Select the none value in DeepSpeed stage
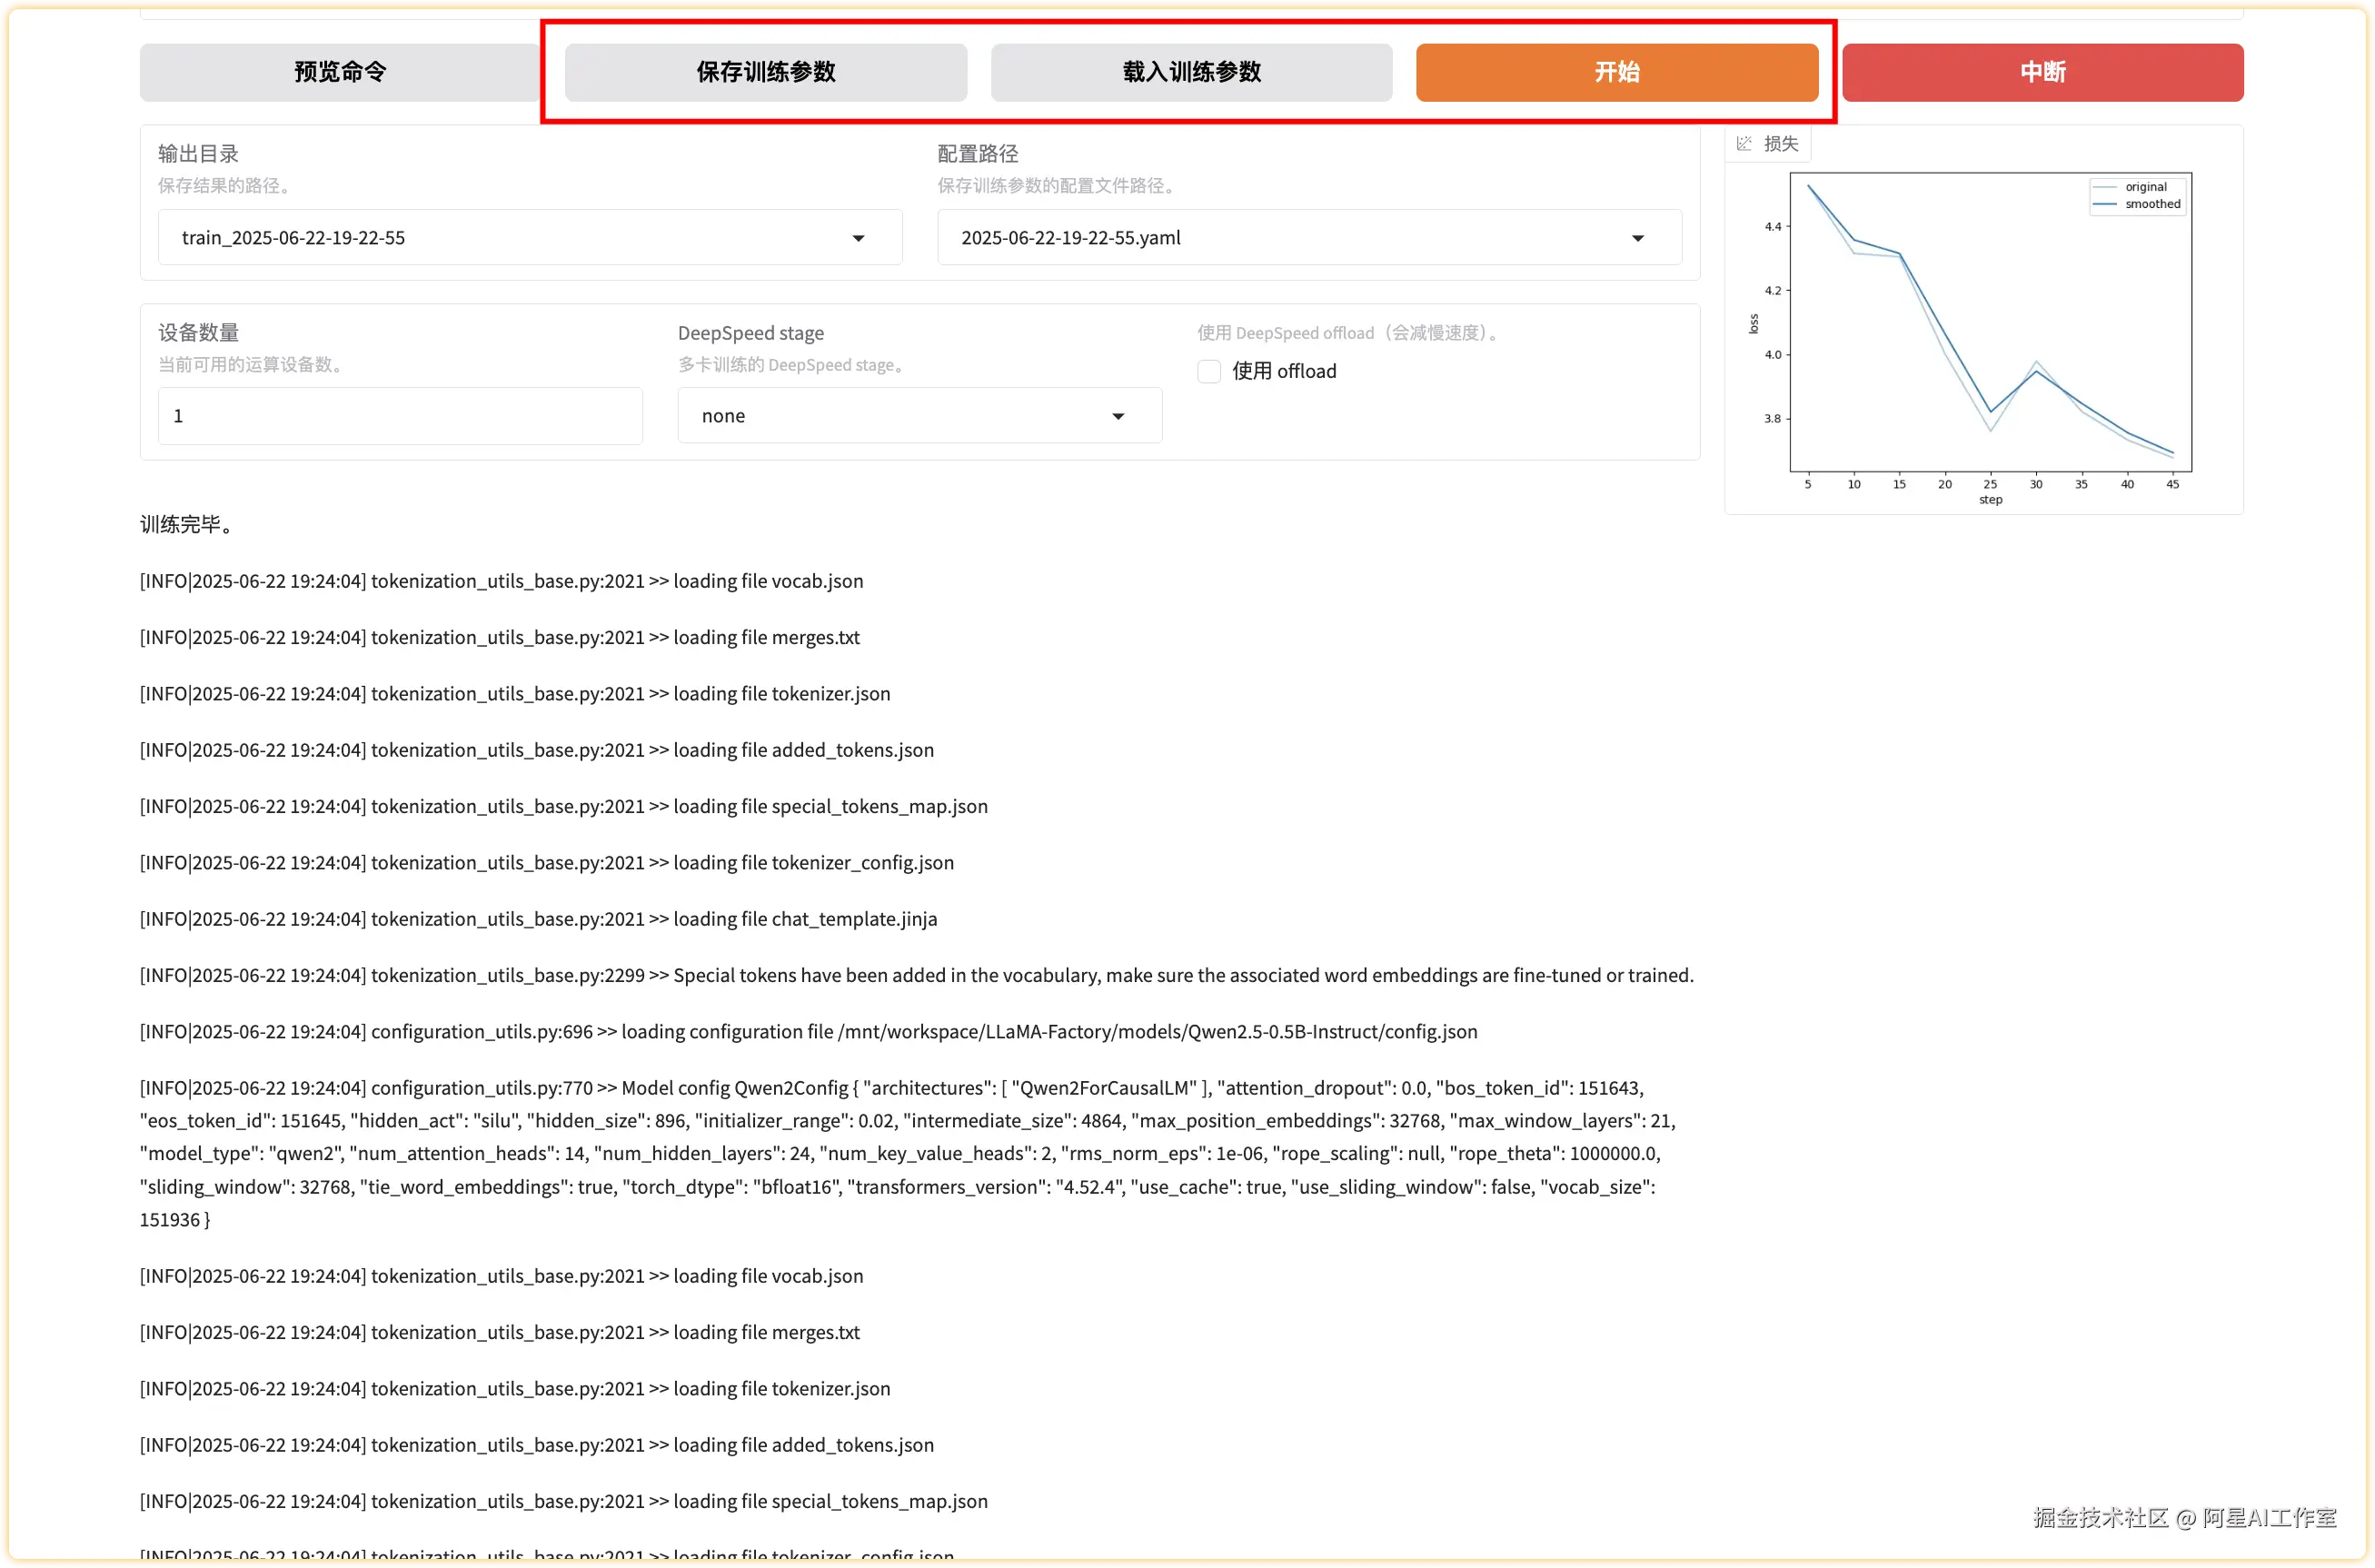The width and height of the screenshot is (2375, 1568). (x=724, y=416)
